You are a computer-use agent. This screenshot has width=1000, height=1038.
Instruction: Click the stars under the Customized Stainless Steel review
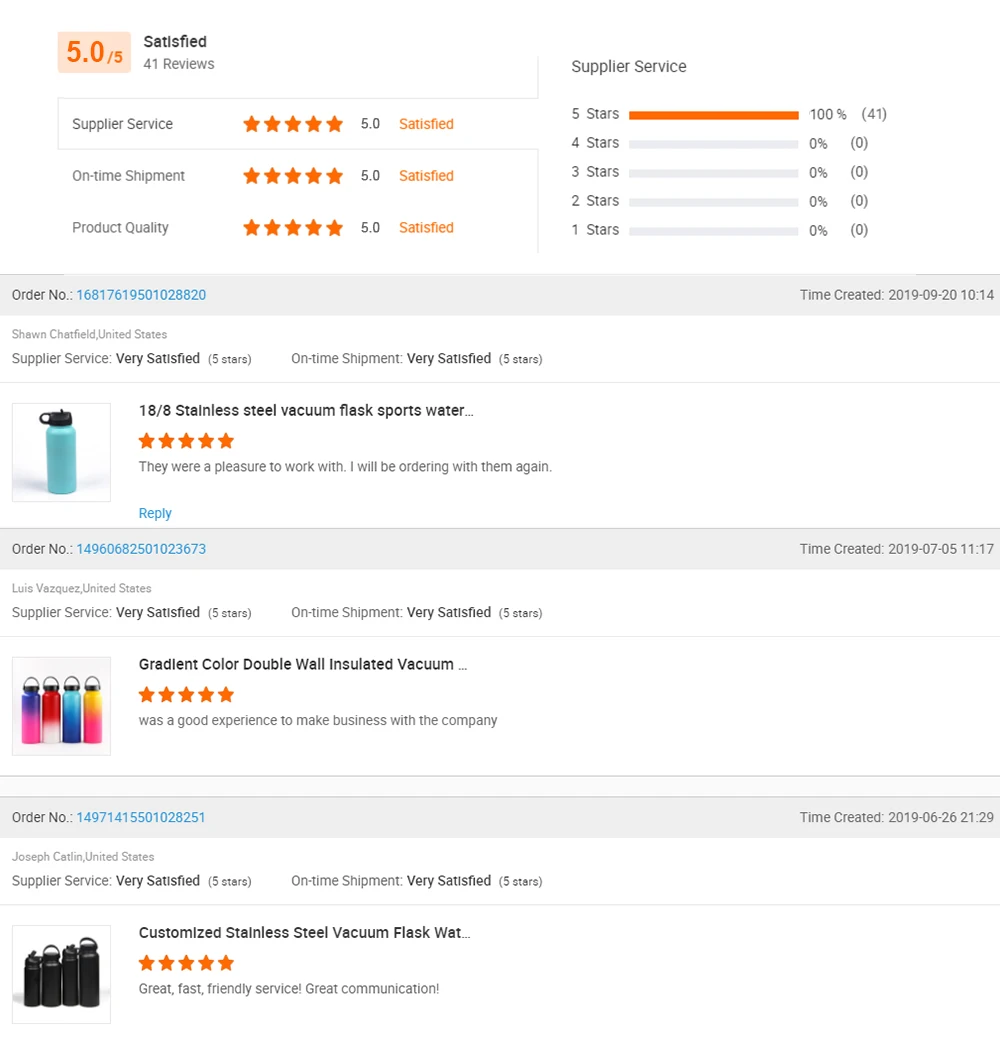[x=187, y=963]
